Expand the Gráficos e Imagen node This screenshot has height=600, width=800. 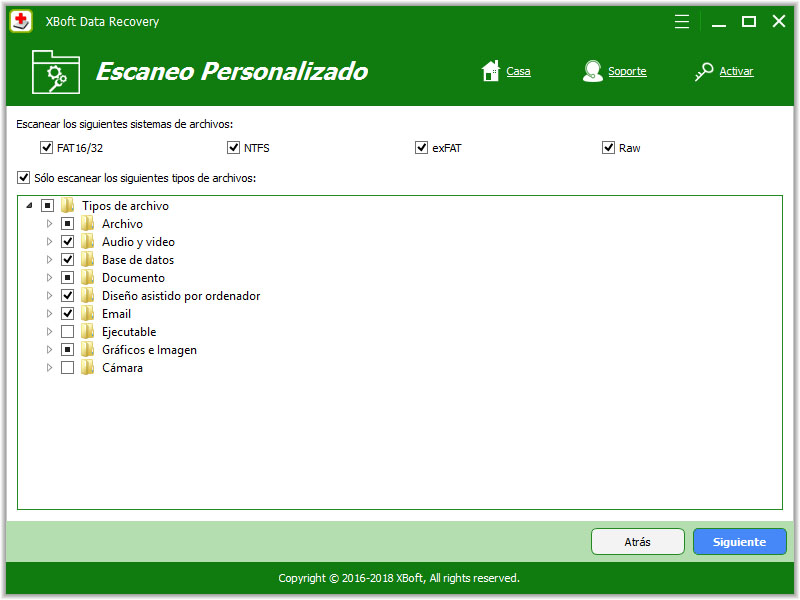pos(49,349)
